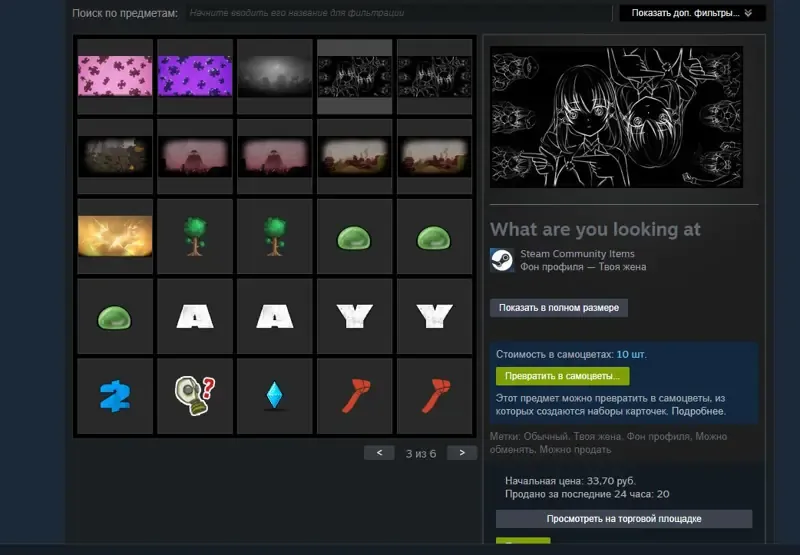The width and height of the screenshot is (800, 555).
Task: Select the dark rocky ruins background item
Action: pyautogui.click(x=115, y=156)
